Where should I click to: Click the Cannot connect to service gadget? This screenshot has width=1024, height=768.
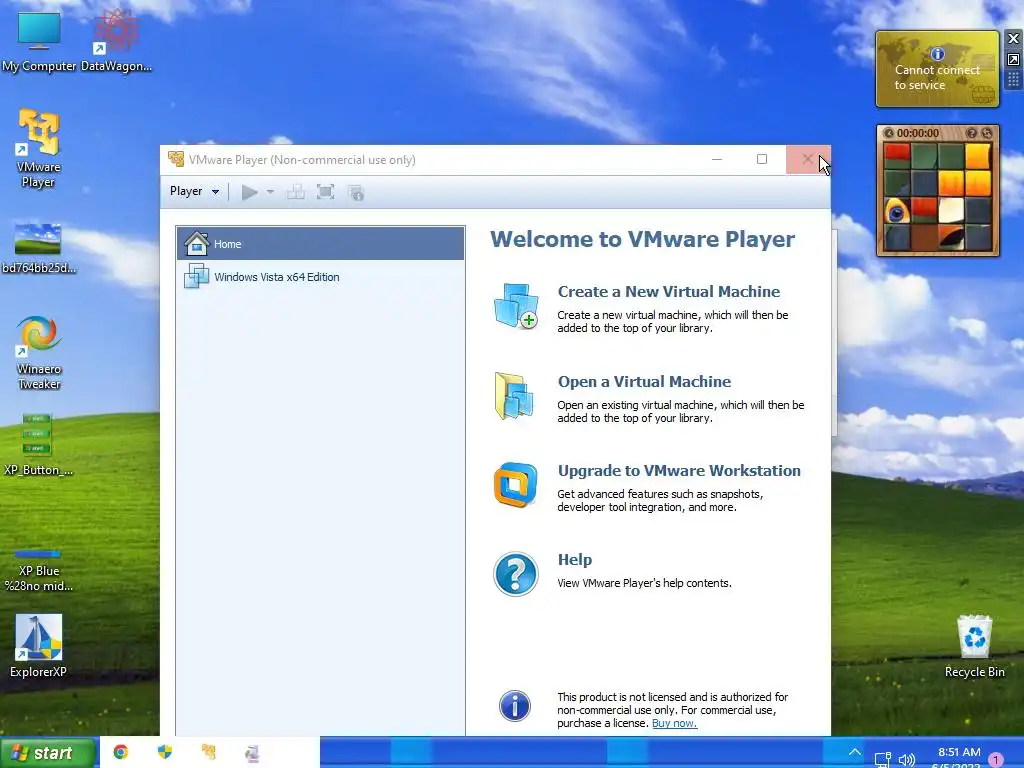click(x=937, y=69)
